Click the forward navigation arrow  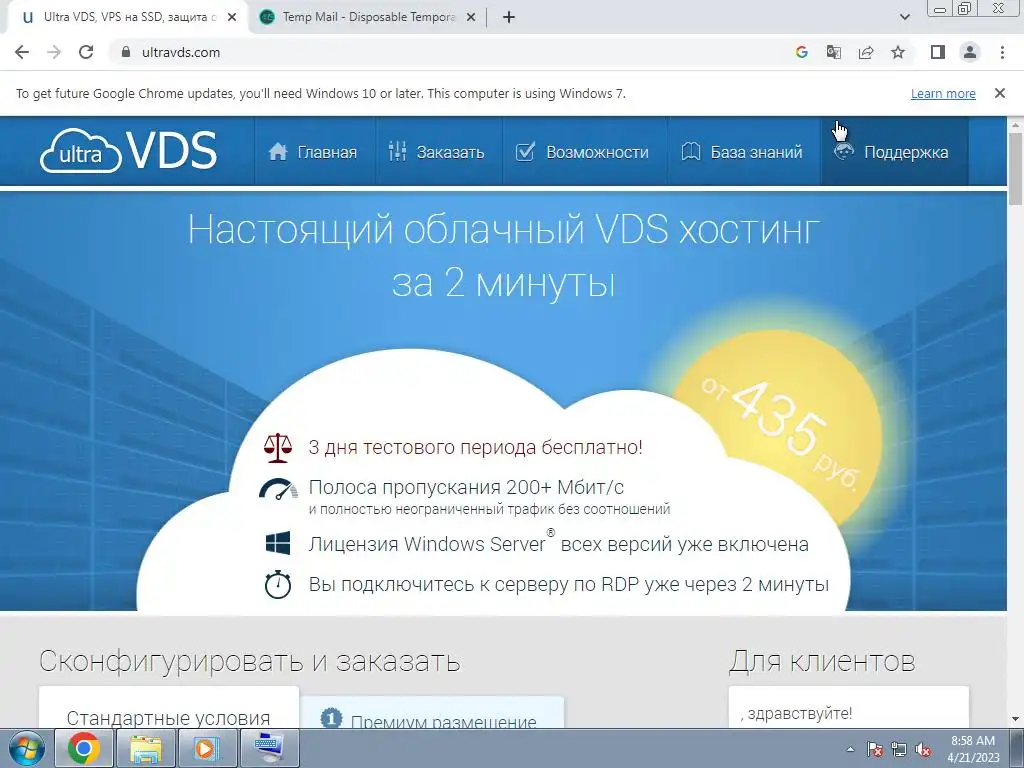[x=54, y=52]
